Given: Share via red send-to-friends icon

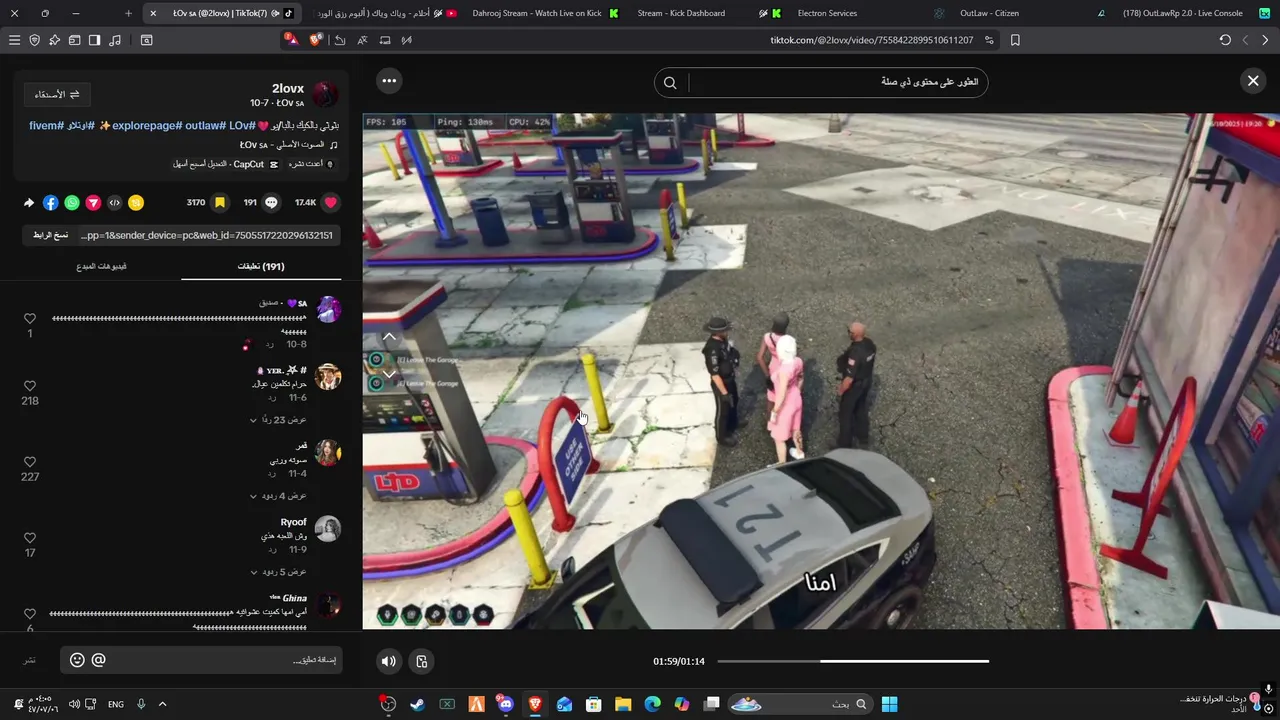Looking at the screenshot, I should 93,202.
